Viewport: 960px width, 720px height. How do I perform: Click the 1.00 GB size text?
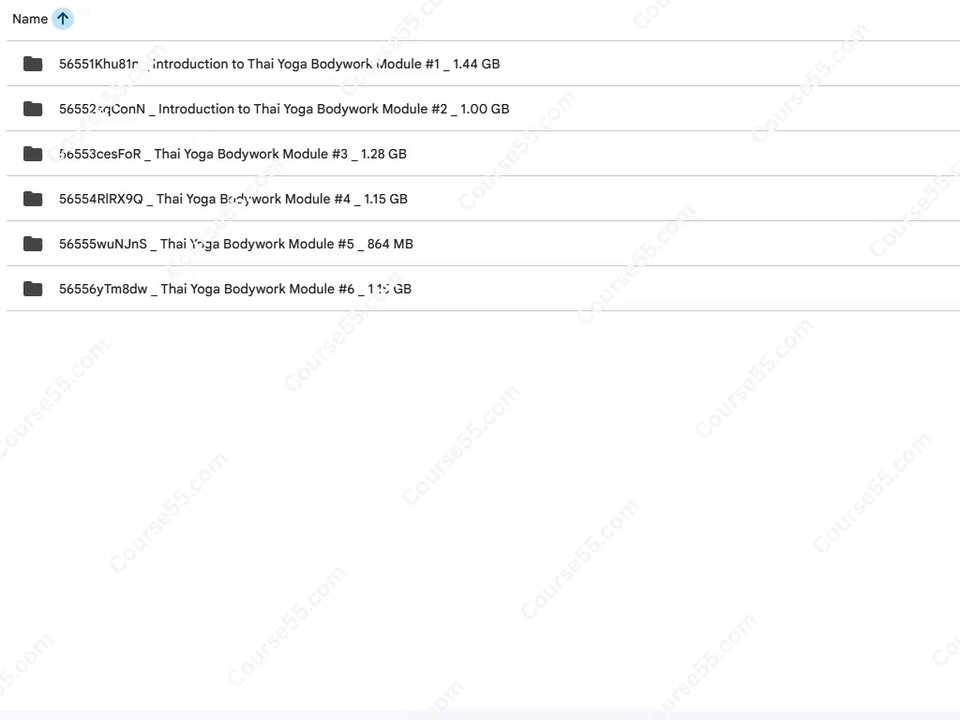485,109
